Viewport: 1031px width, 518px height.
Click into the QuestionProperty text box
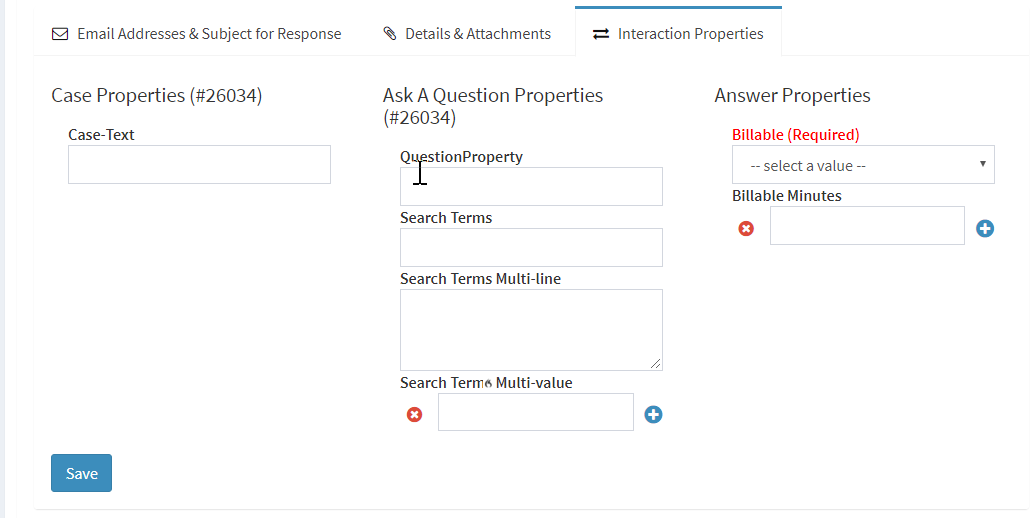pyautogui.click(x=531, y=187)
